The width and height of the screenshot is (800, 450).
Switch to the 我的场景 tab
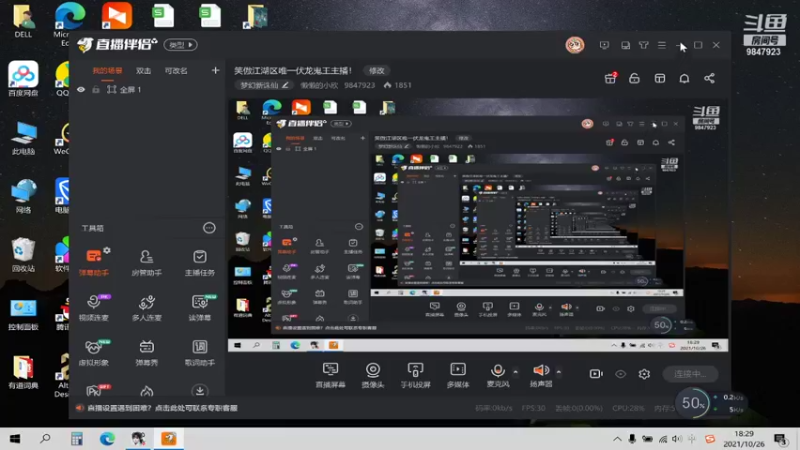(x=107, y=71)
